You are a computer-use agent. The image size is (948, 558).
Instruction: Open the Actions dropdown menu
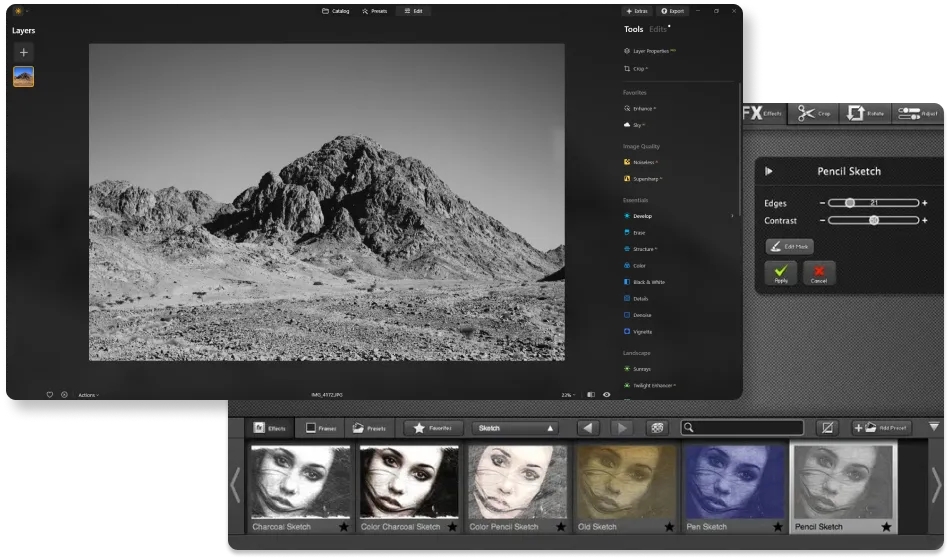click(88, 394)
